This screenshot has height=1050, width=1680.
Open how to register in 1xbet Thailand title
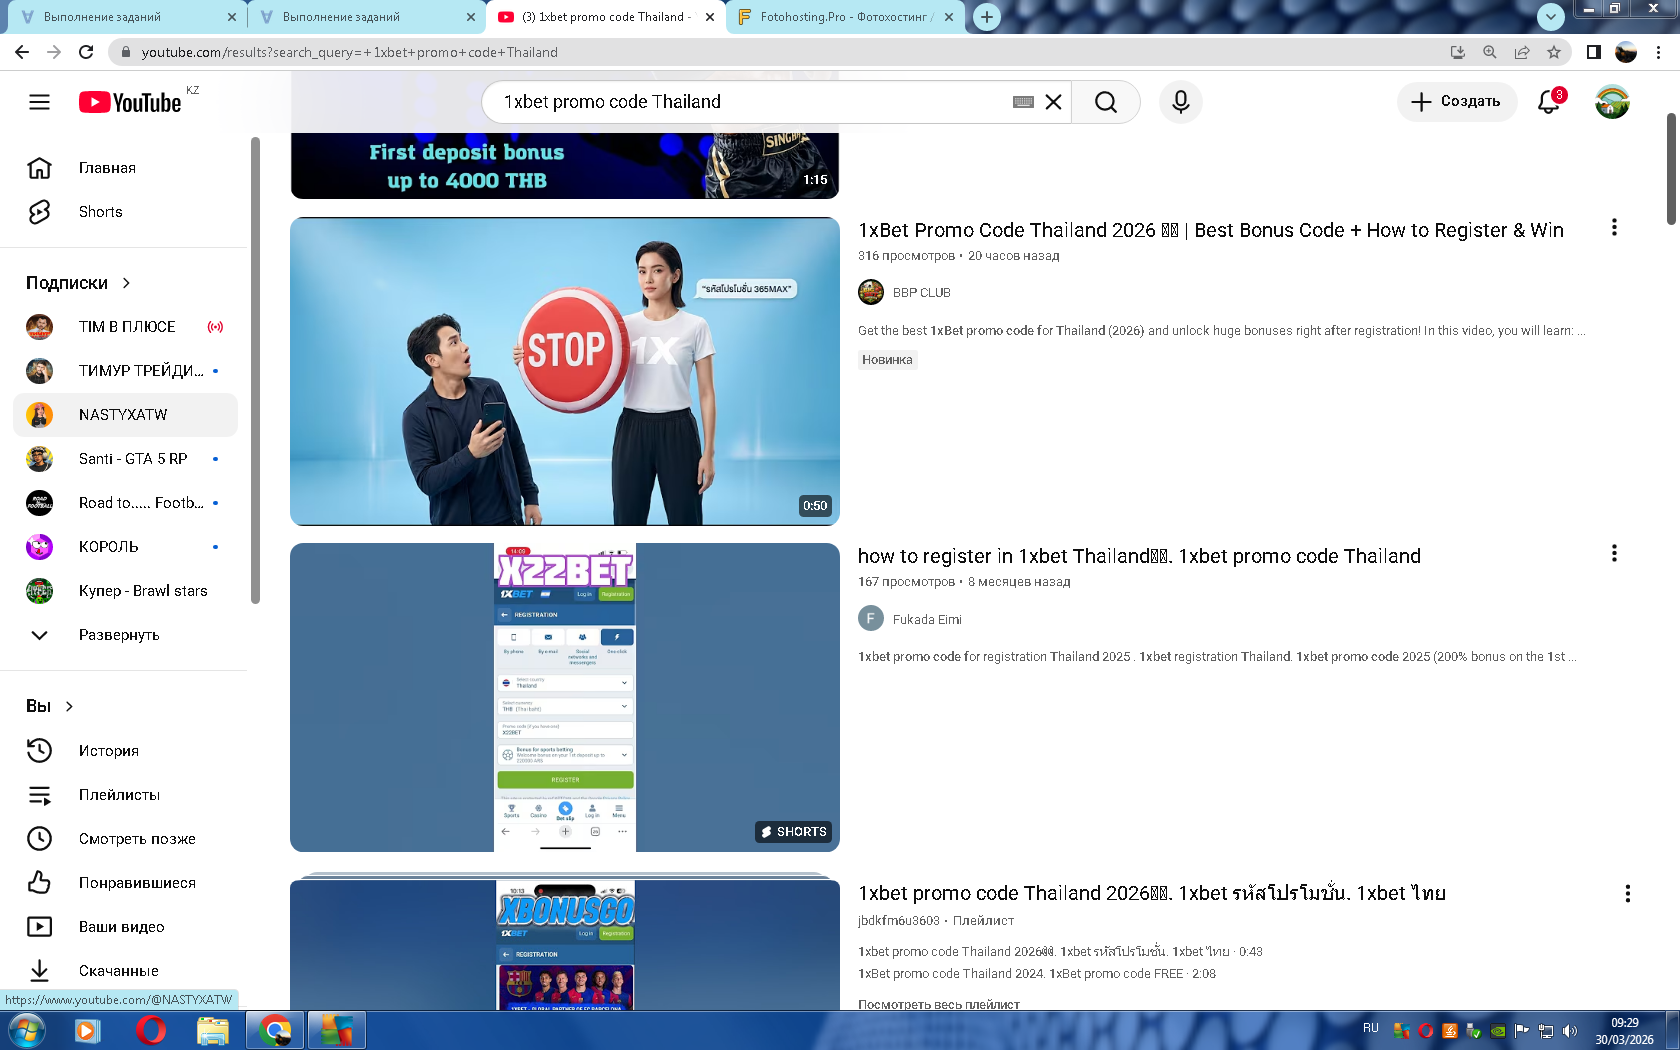[1139, 556]
